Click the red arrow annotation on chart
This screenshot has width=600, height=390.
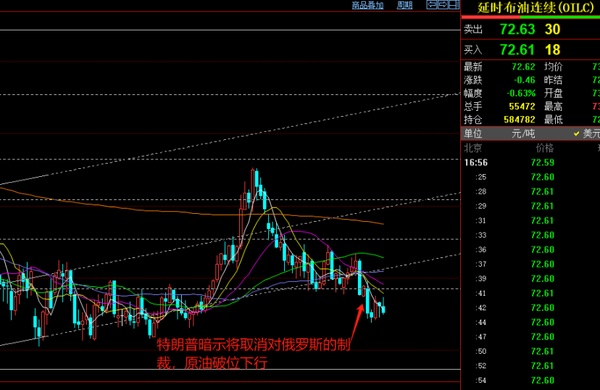tap(357, 321)
